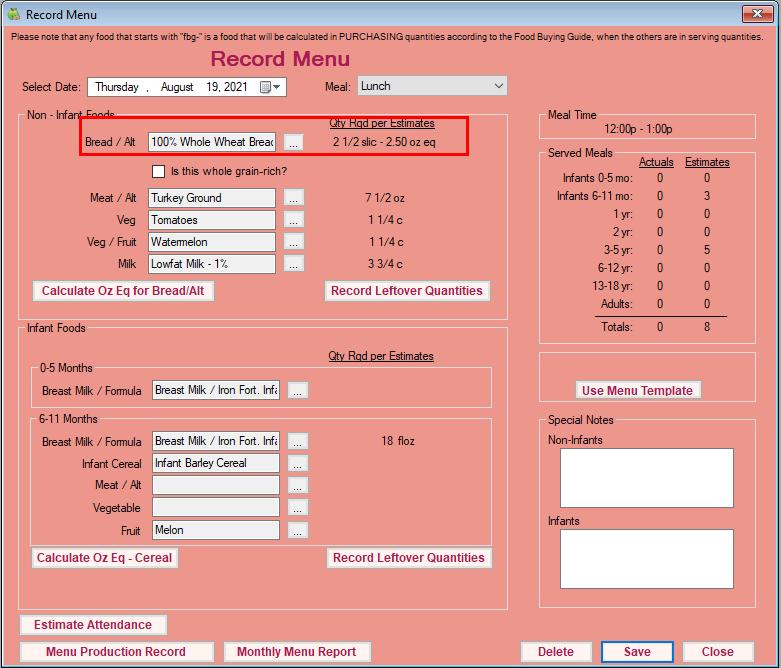Open the Monthly Menu Report

point(297,652)
